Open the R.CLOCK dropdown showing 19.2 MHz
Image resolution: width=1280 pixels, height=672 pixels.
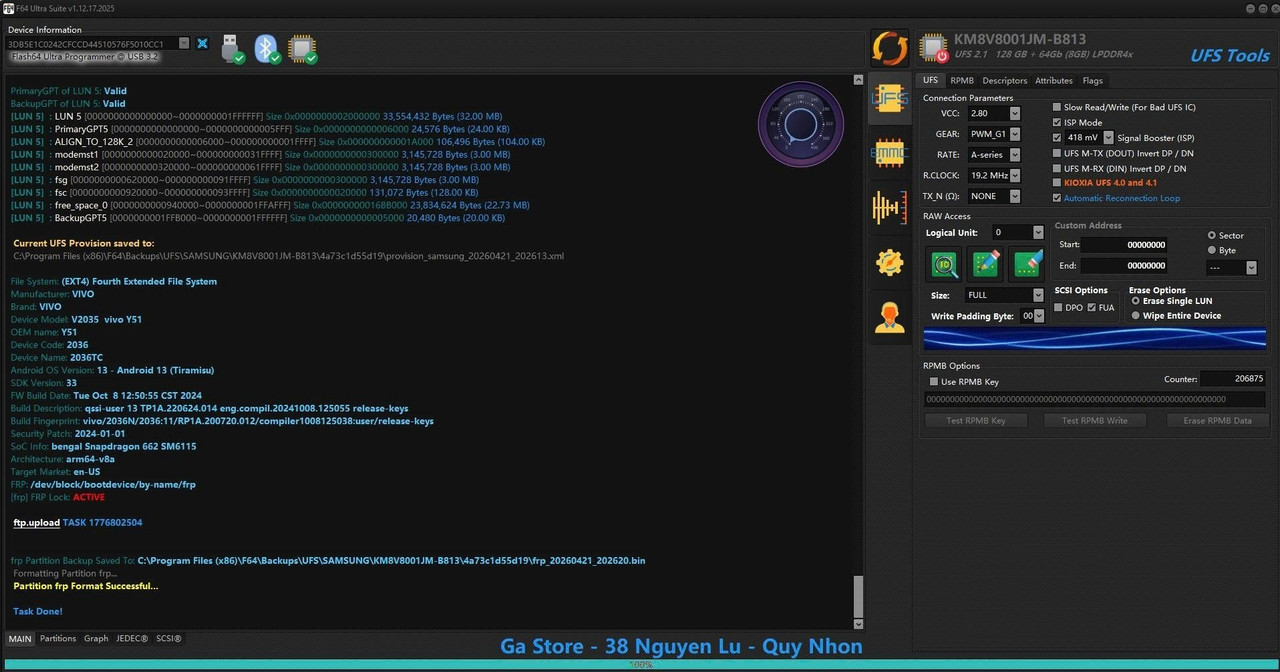pyautogui.click(x=1014, y=176)
